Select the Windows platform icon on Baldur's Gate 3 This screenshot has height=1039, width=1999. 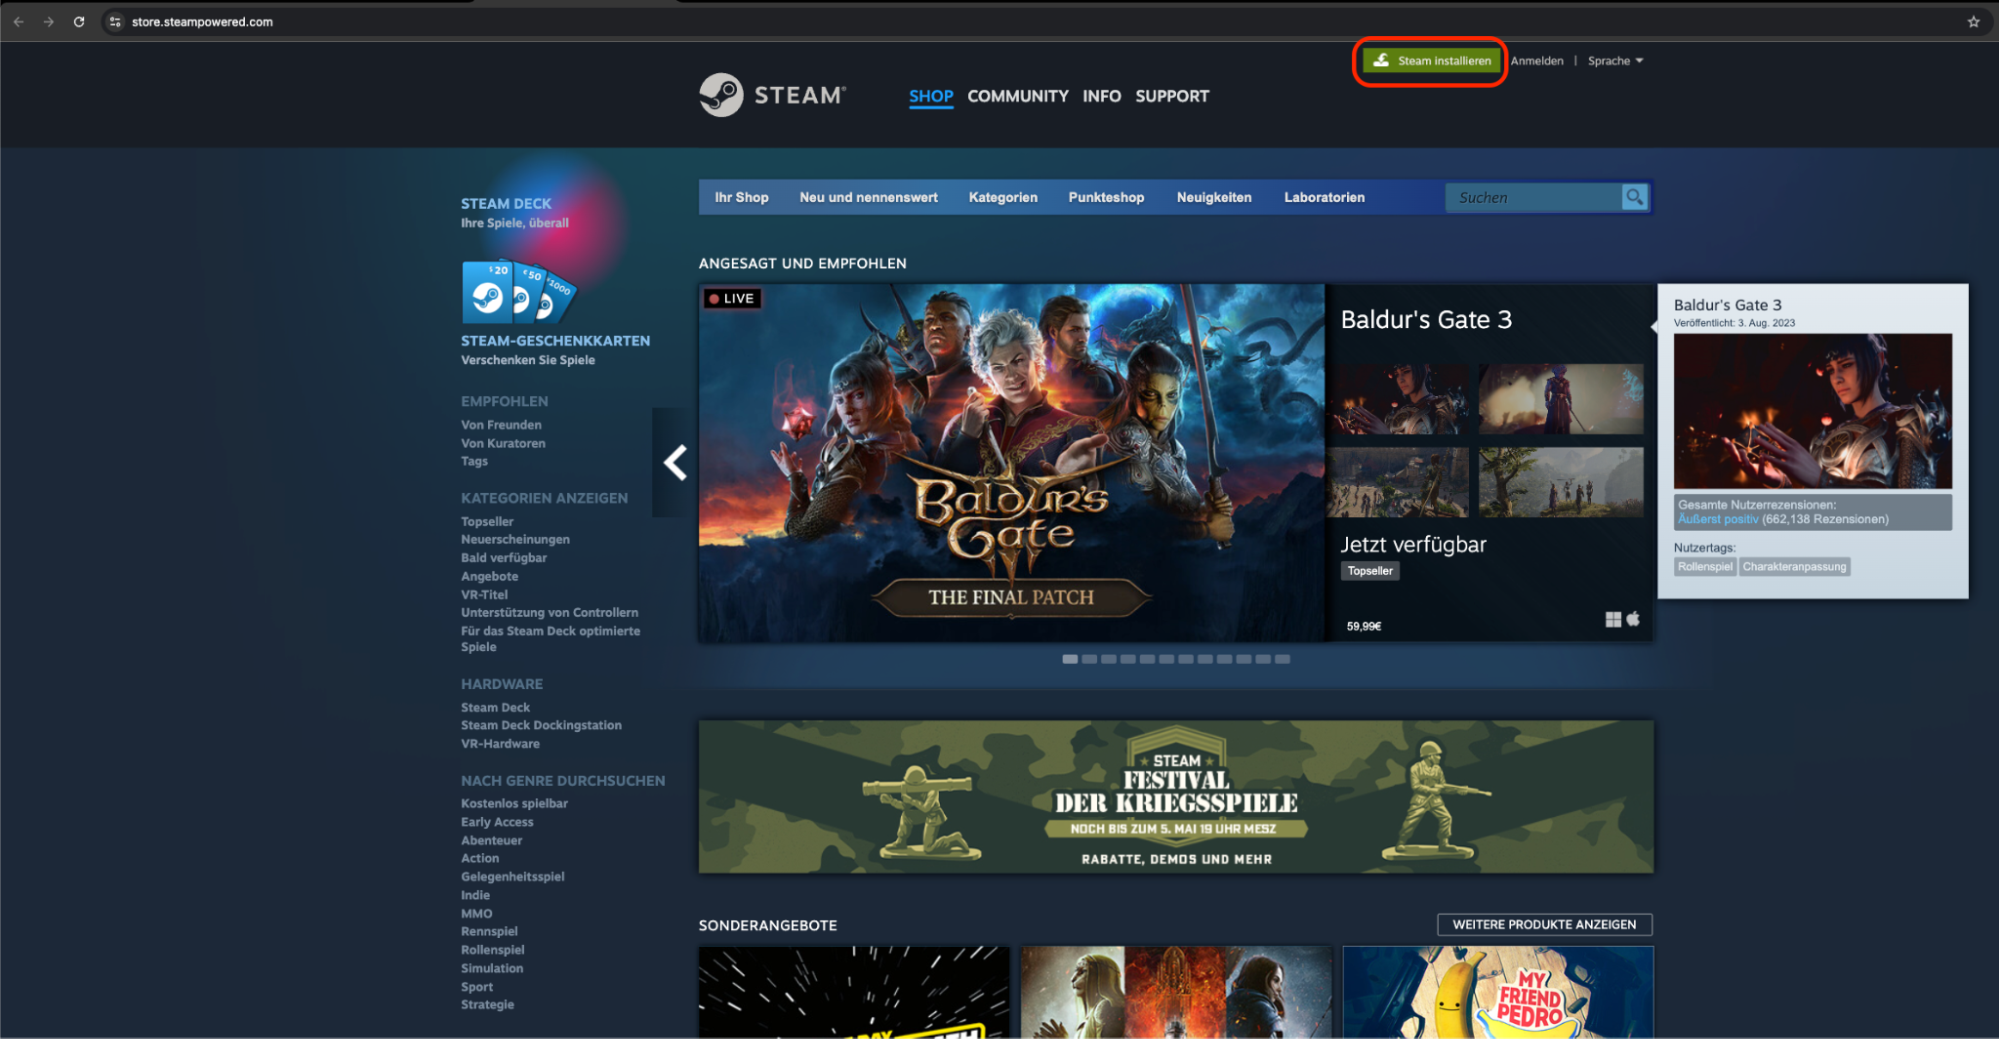(x=1613, y=619)
